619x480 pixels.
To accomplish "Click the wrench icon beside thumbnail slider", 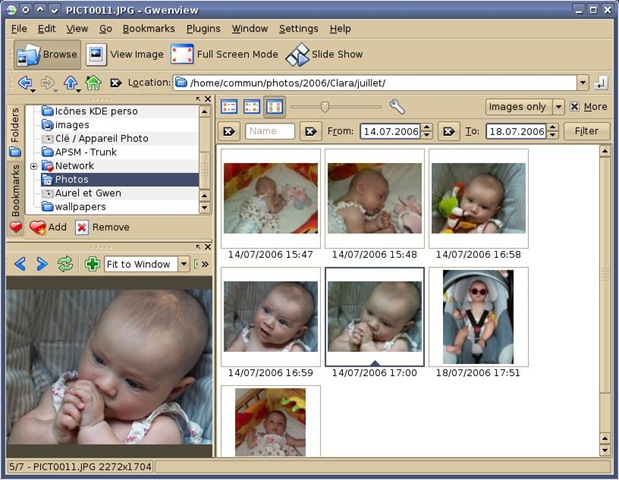I will tap(397, 107).
